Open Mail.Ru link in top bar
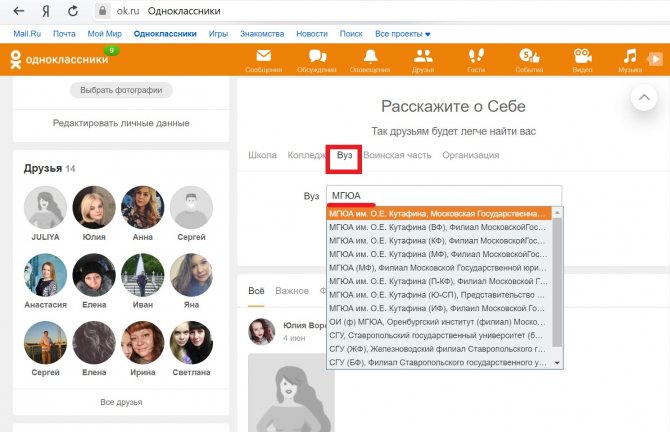This screenshot has width=670, height=432. [27, 34]
